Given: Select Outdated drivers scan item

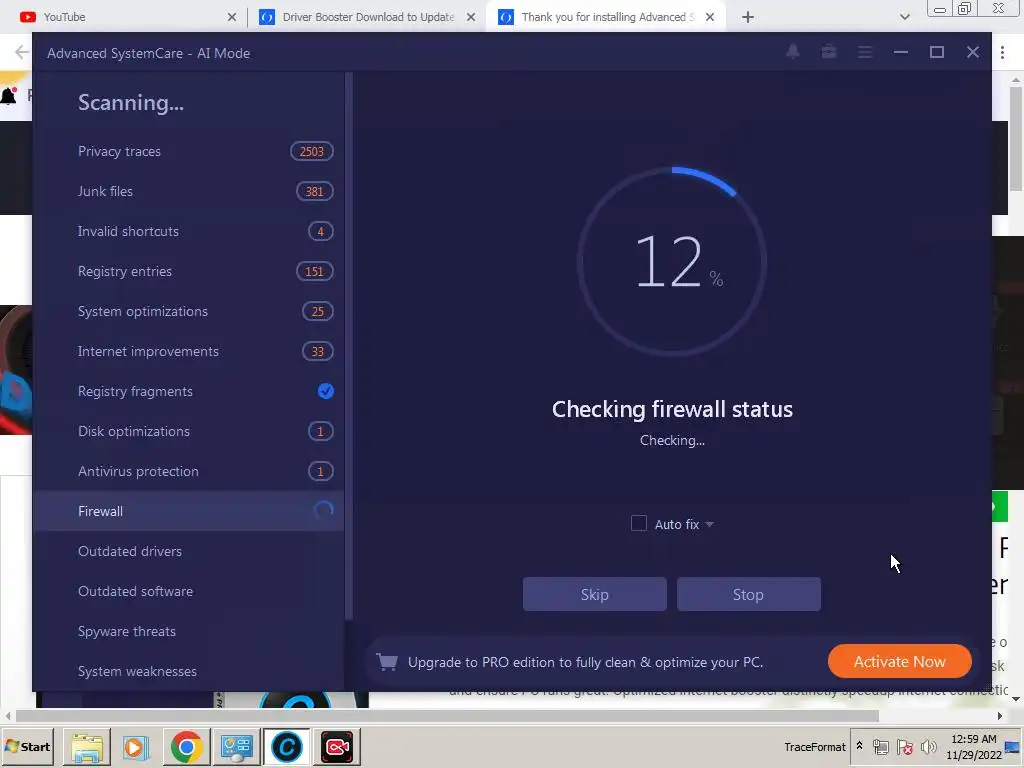Looking at the screenshot, I should [188, 551].
